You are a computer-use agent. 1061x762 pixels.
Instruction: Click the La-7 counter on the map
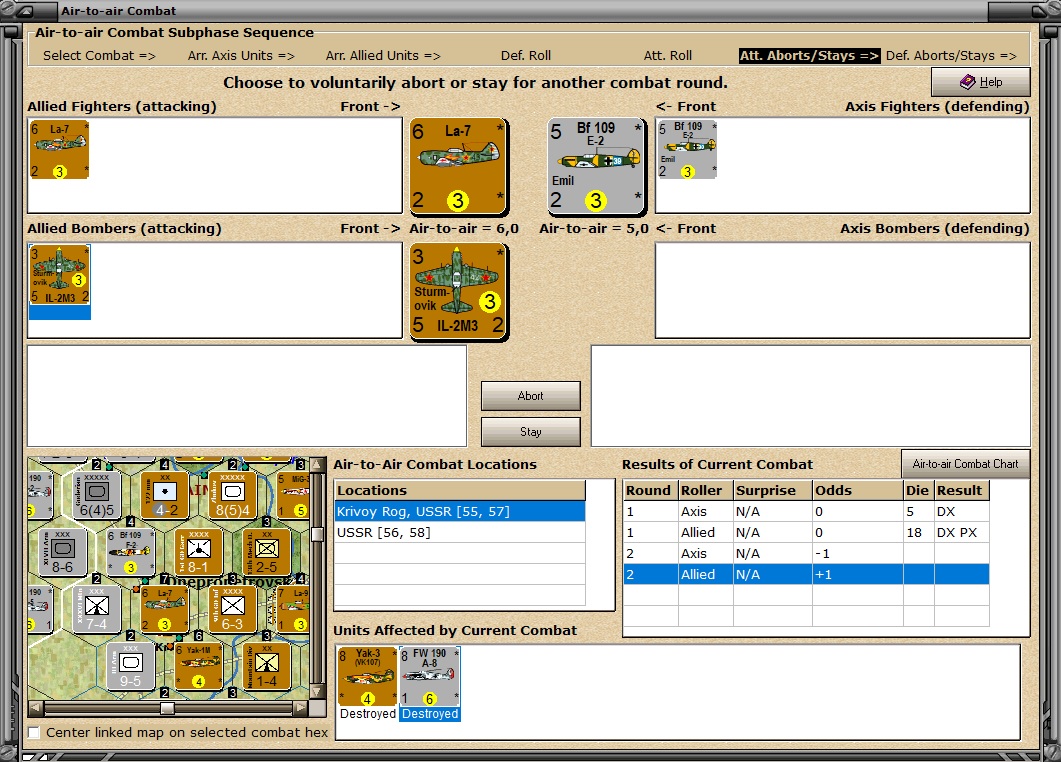click(x=164, y=609)
